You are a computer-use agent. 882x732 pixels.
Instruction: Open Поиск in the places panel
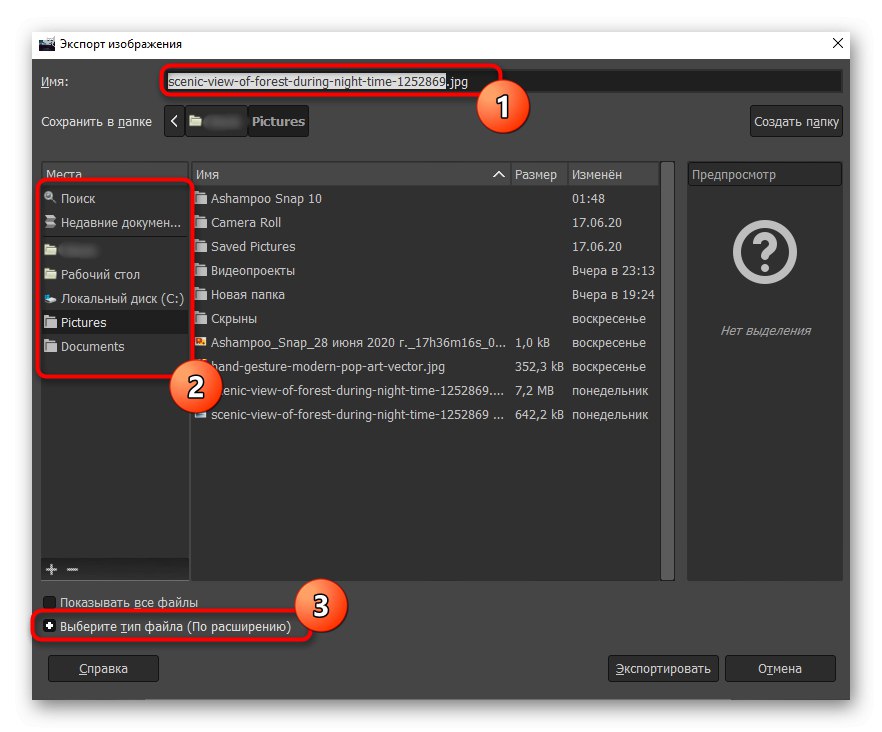(x=115, y=198)
